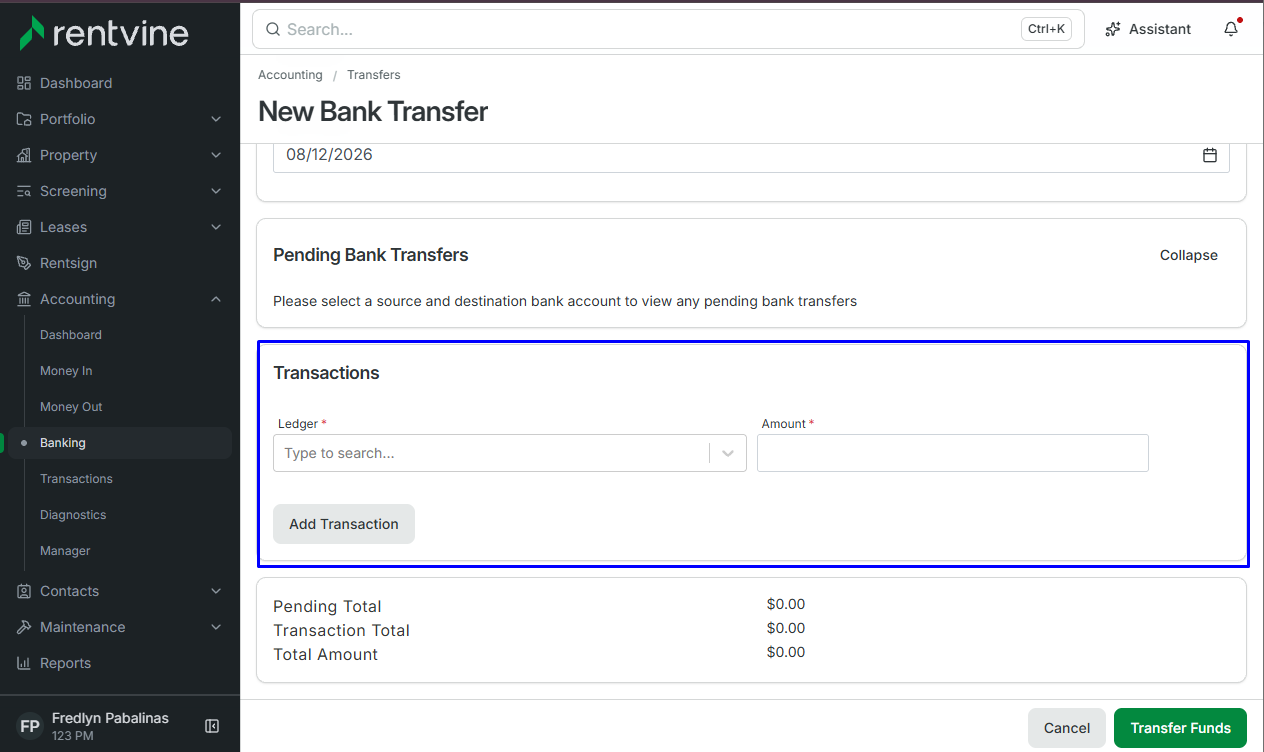The image size is (1264, 752).
Task: Open Money In under Accounting
Action: pos(66,371)
